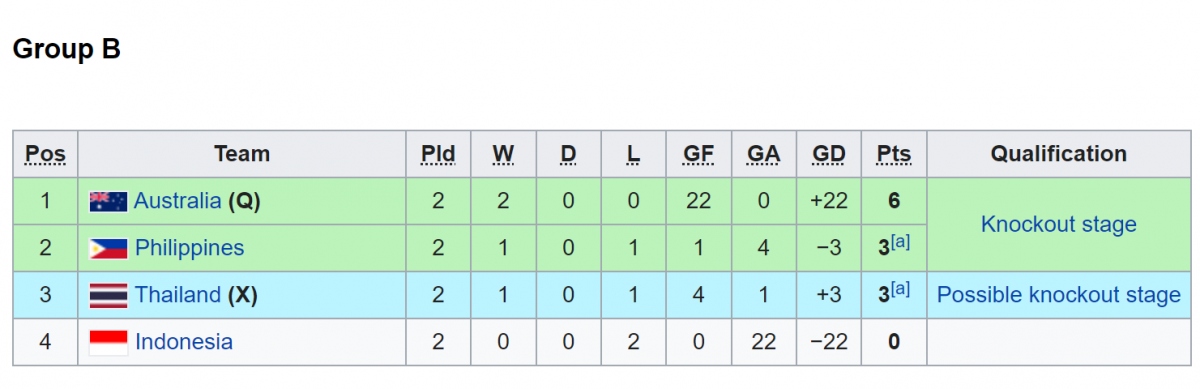Screen dimensions: 1200x389
Task: Click the GF column header abbreviation
Action: point(698,154)
